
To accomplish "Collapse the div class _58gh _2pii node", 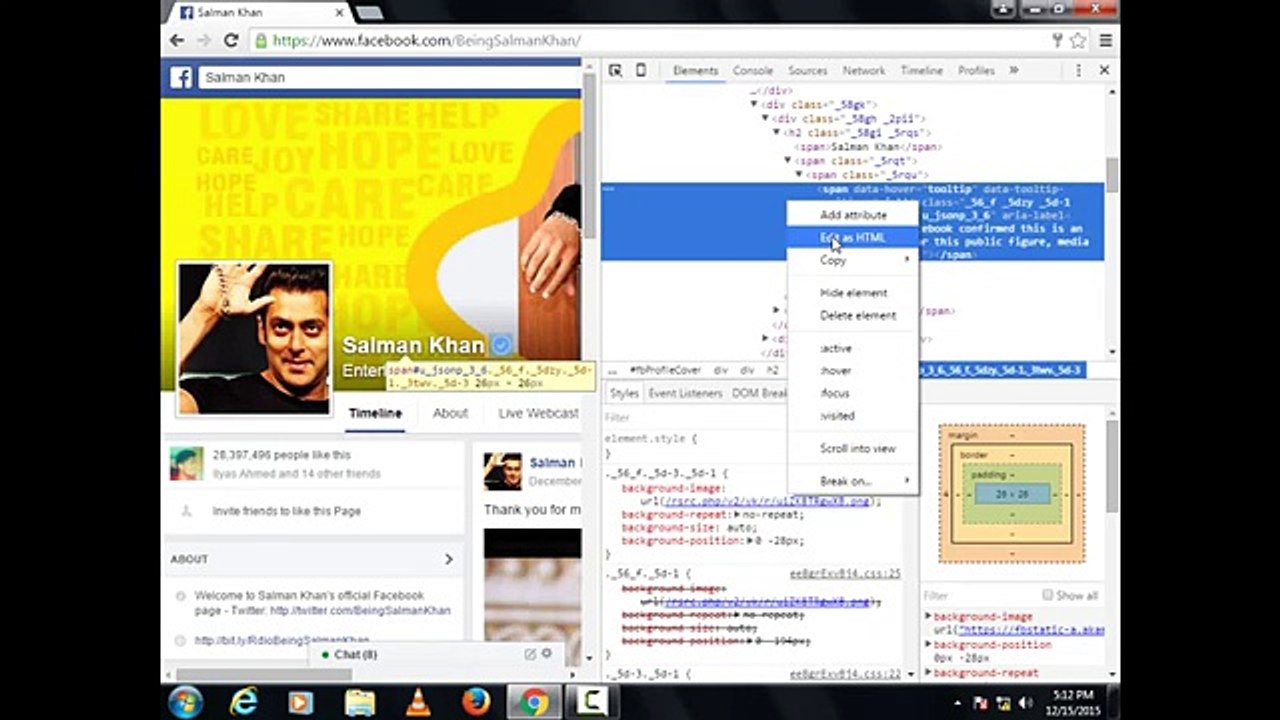I will click(x=765, y=118).
